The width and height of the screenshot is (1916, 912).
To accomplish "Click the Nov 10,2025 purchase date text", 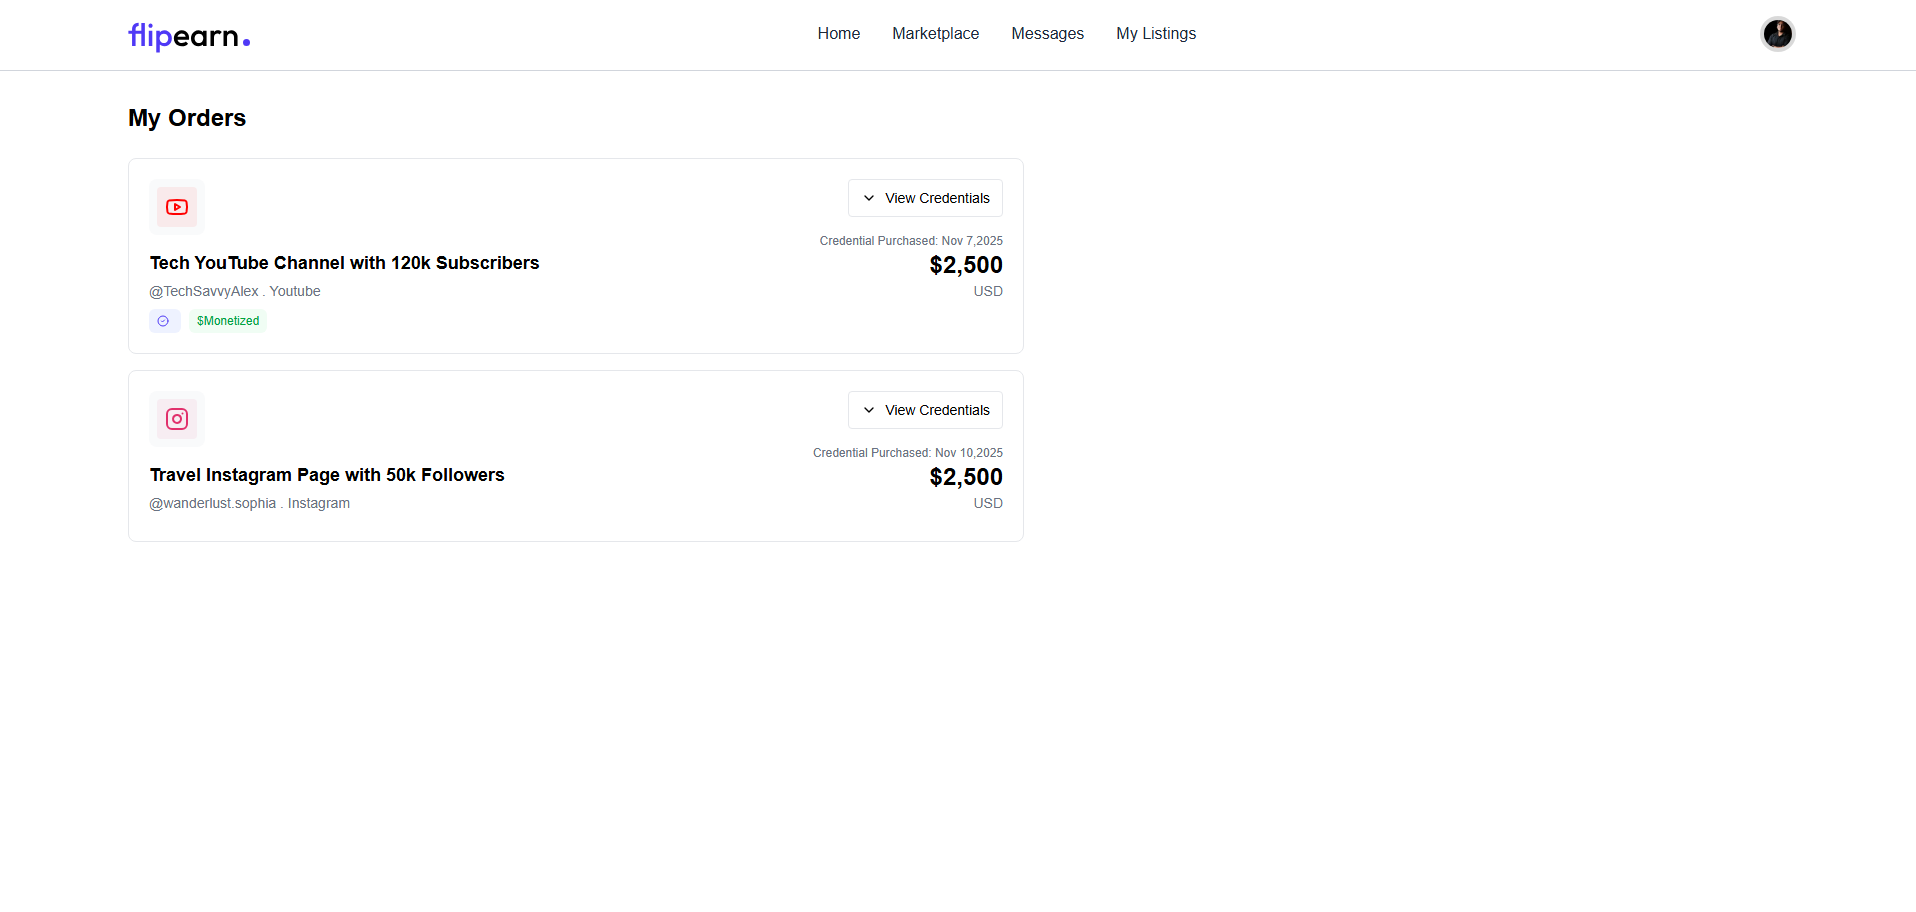I will coord(968,453).
